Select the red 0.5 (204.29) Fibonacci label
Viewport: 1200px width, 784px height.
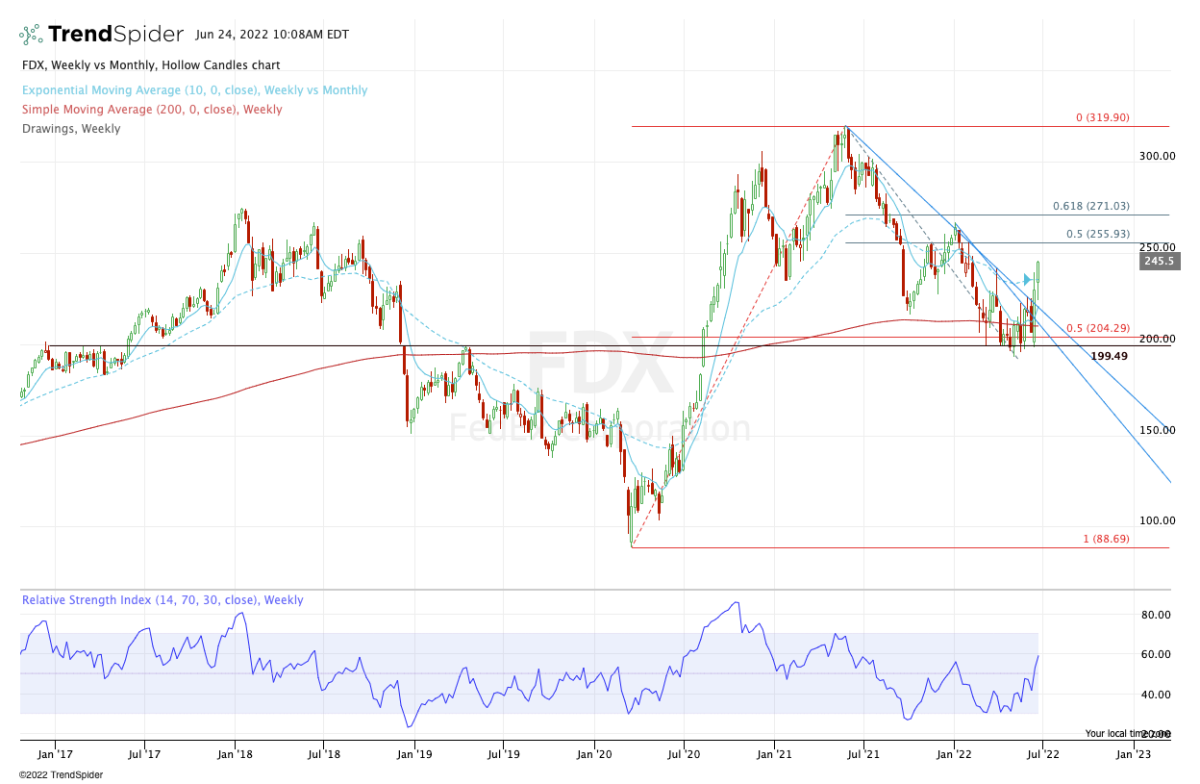tap(1098, 328)
